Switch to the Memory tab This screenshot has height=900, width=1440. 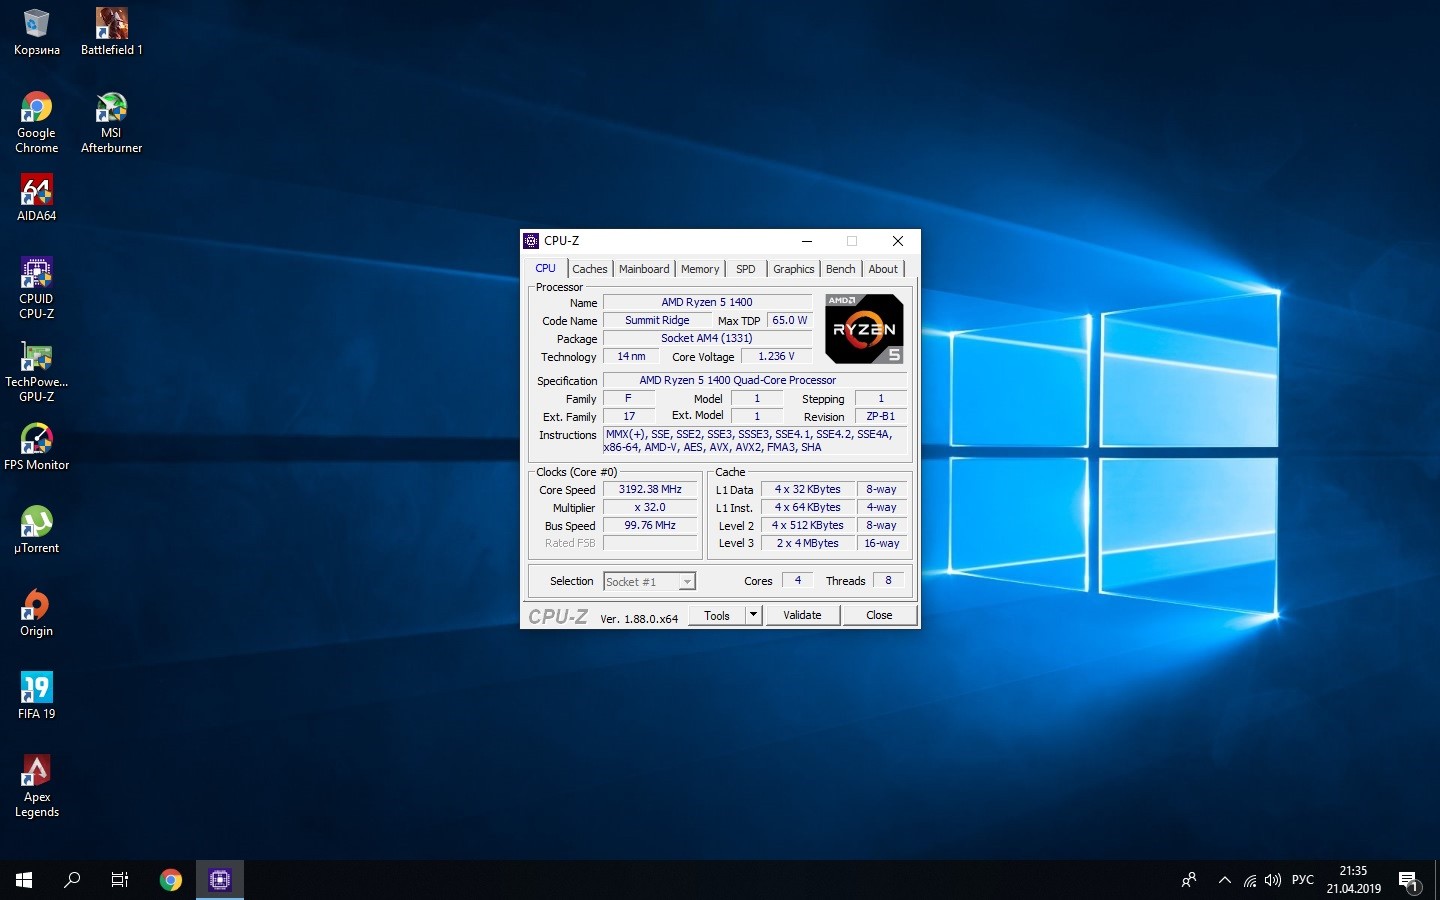pyautogui.click(x=700, y=269)
